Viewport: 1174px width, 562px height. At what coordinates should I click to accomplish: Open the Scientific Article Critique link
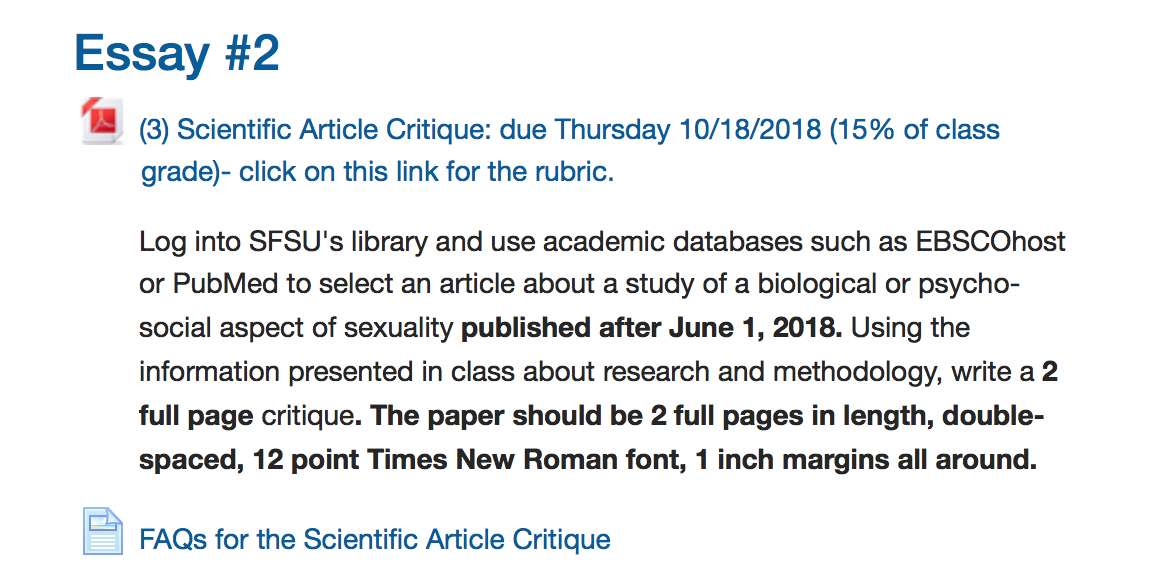click(x=570, y=150)
